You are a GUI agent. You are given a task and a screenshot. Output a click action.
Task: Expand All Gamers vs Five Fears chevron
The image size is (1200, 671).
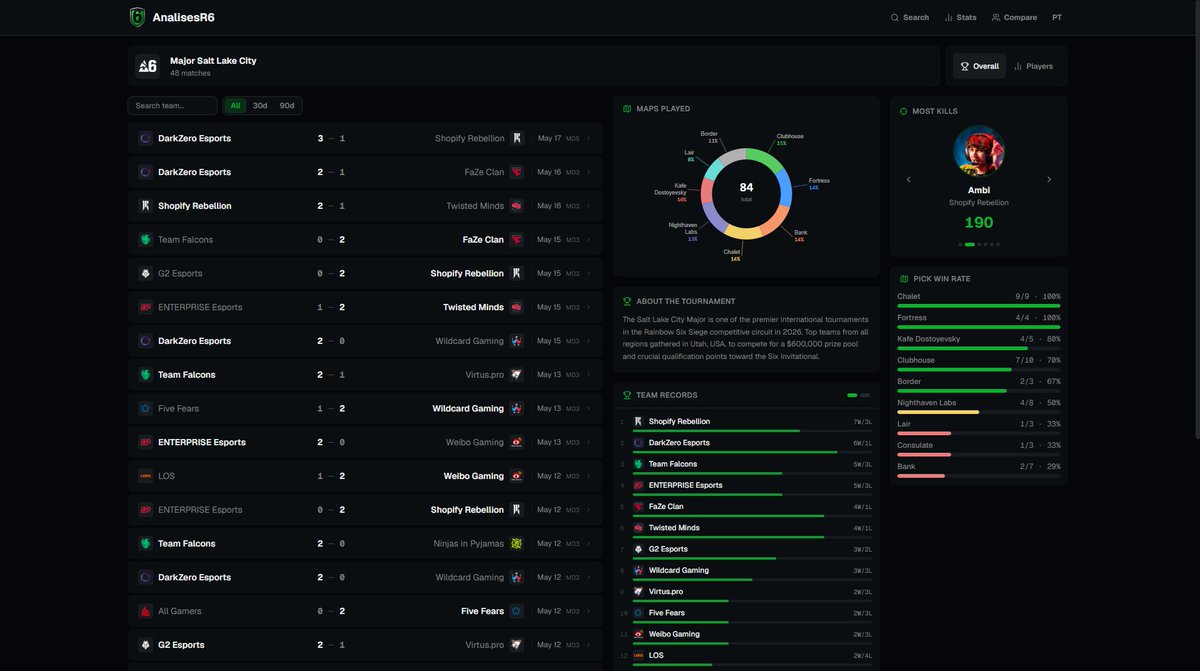pos(589,611)
